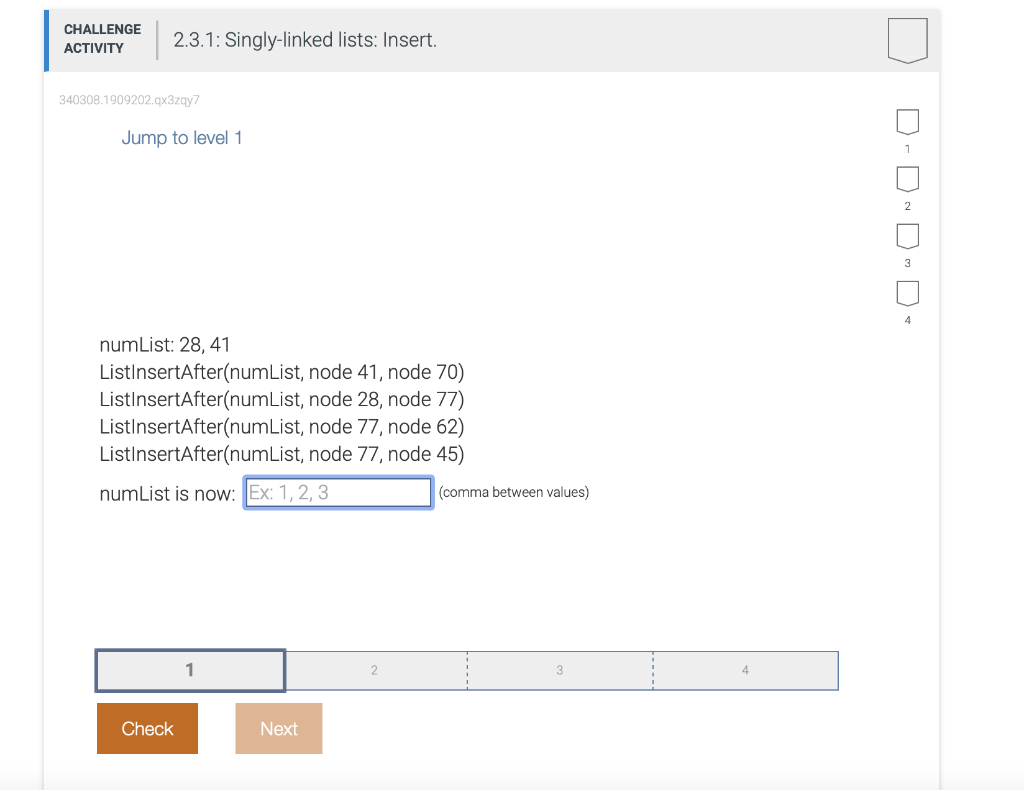Image resolution: width=1024 pixels, height=790 pixels.
Task: Click the level 3 shield badge icon
Action: pyautogui.click(x=907, y=236)
